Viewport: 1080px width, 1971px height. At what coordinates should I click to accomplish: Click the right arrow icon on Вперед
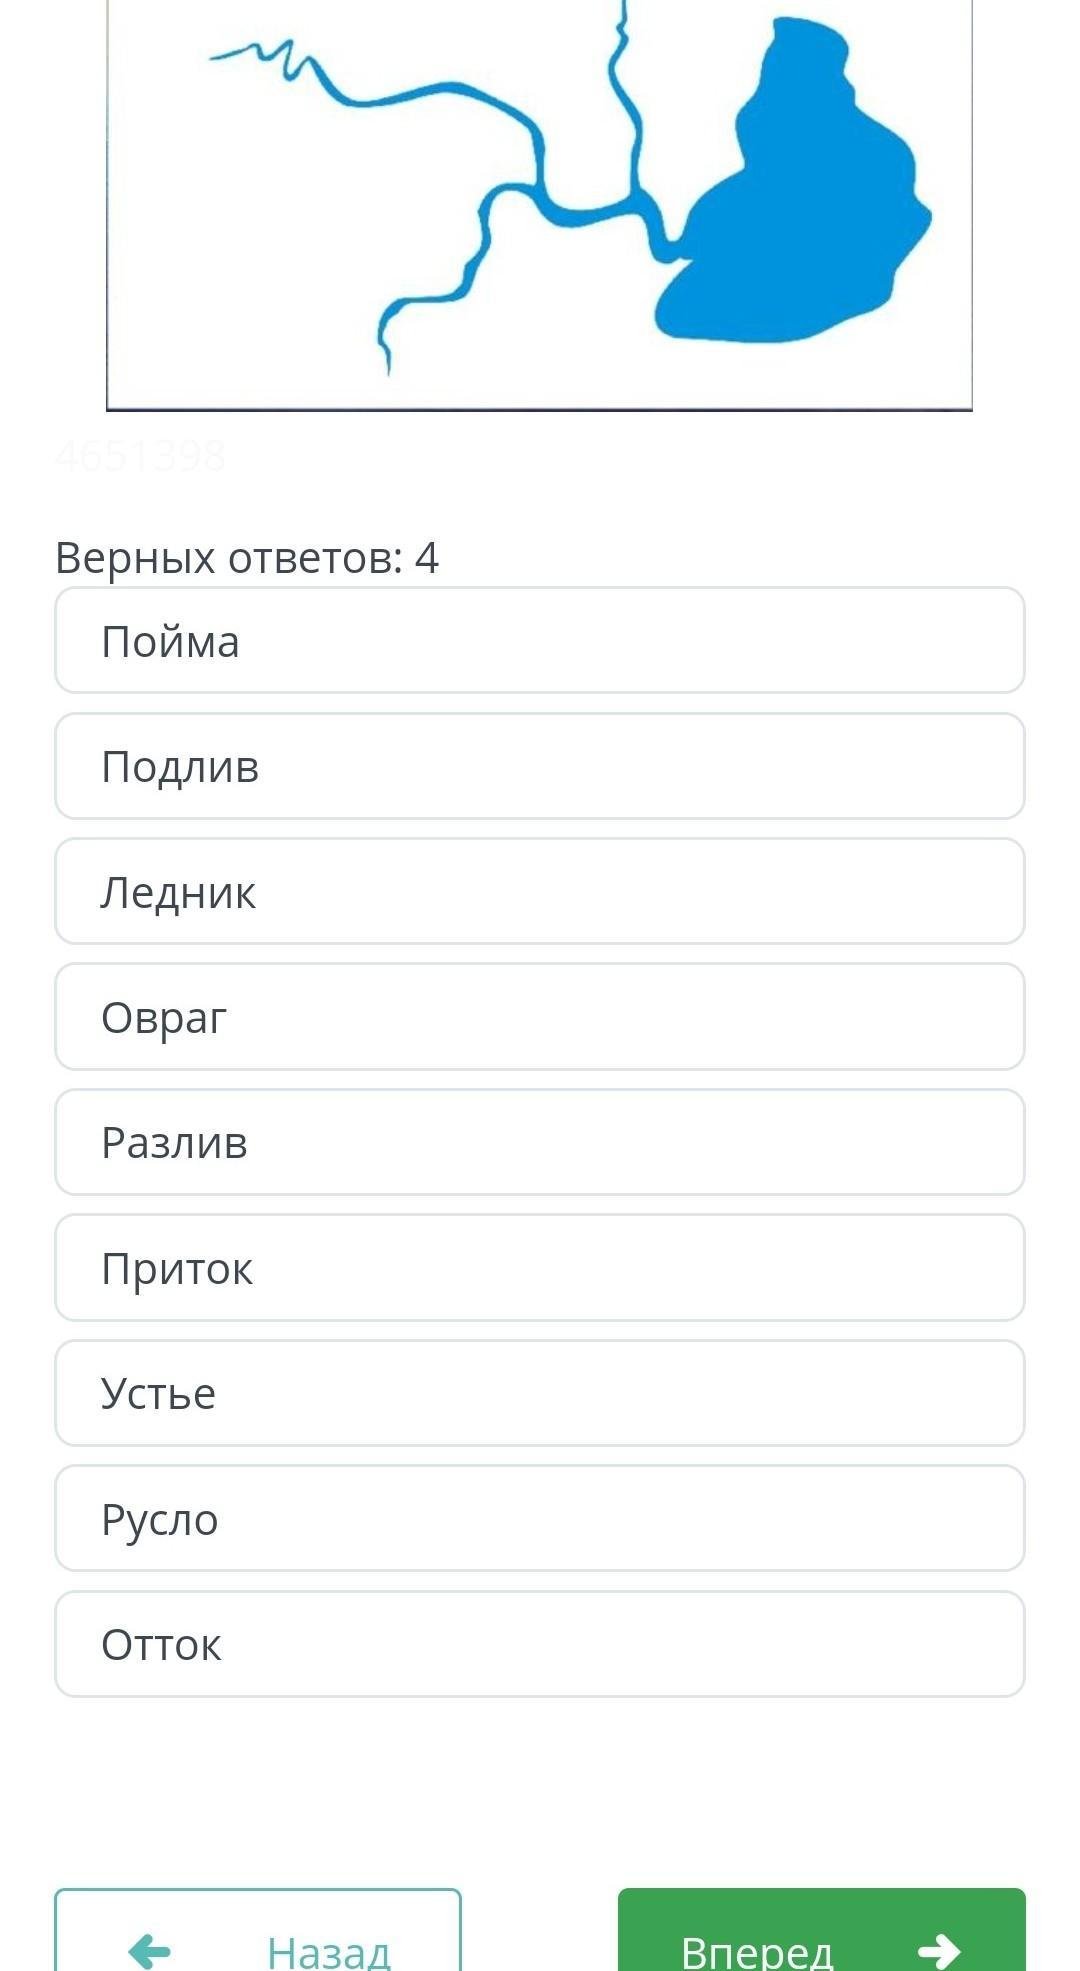click(x=938, y=1950)
